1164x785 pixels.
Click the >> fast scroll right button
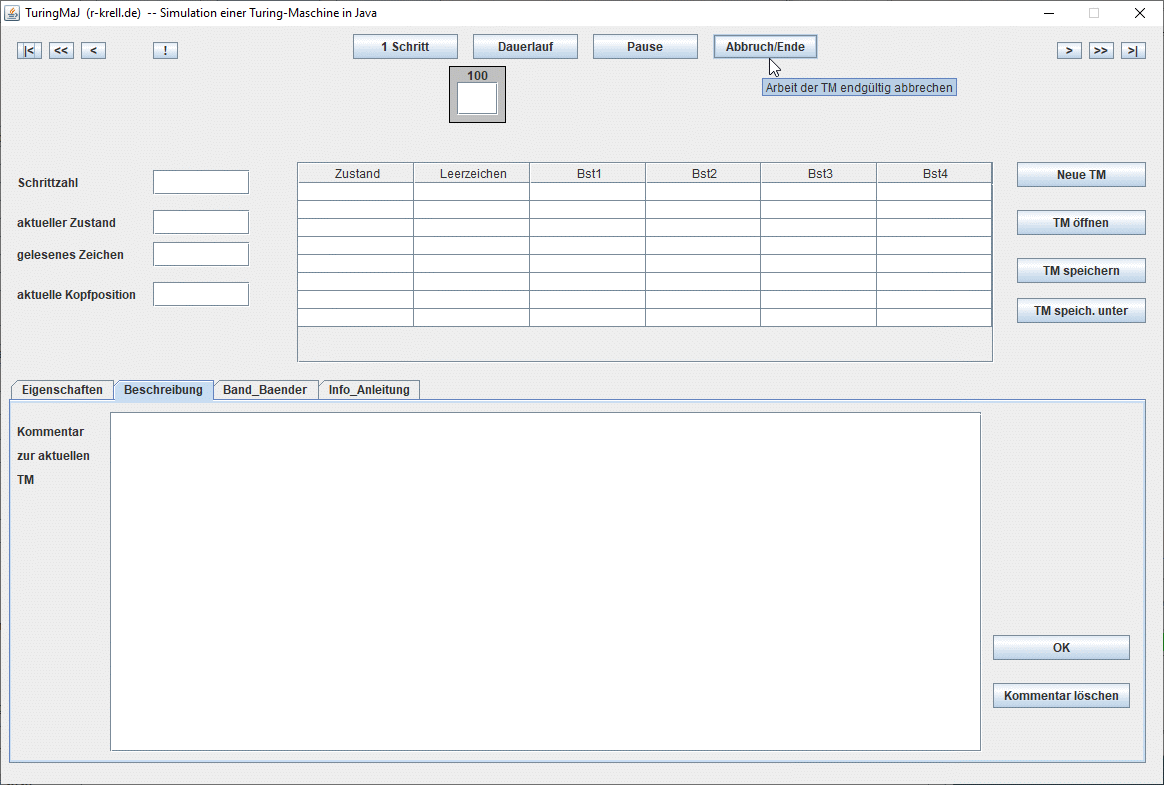pyautogui.click(x=1101, y=51)
